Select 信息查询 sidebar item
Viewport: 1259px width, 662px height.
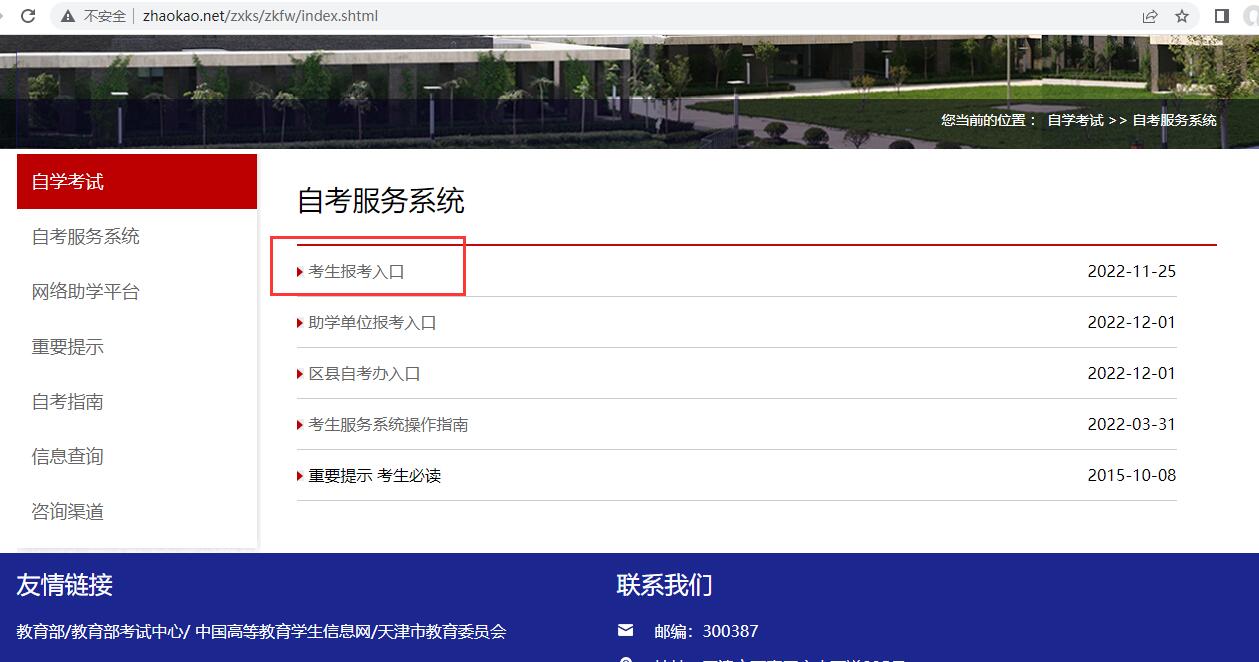coord(68,457)
